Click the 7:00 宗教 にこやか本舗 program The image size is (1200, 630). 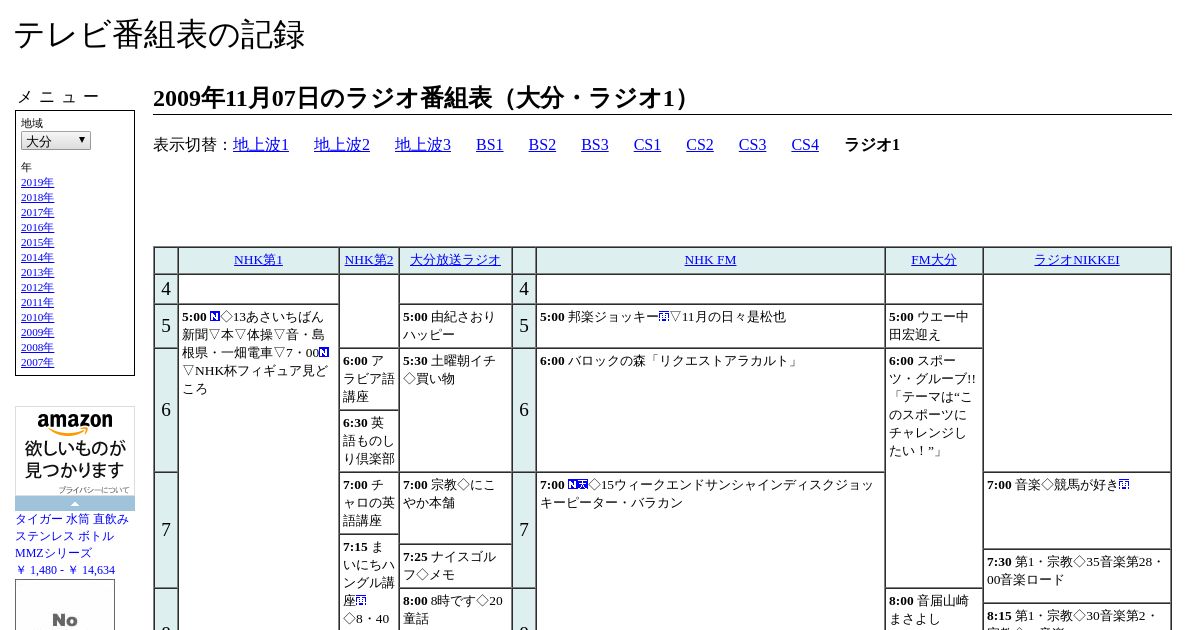pyautogui.click(x=455, y=508)
